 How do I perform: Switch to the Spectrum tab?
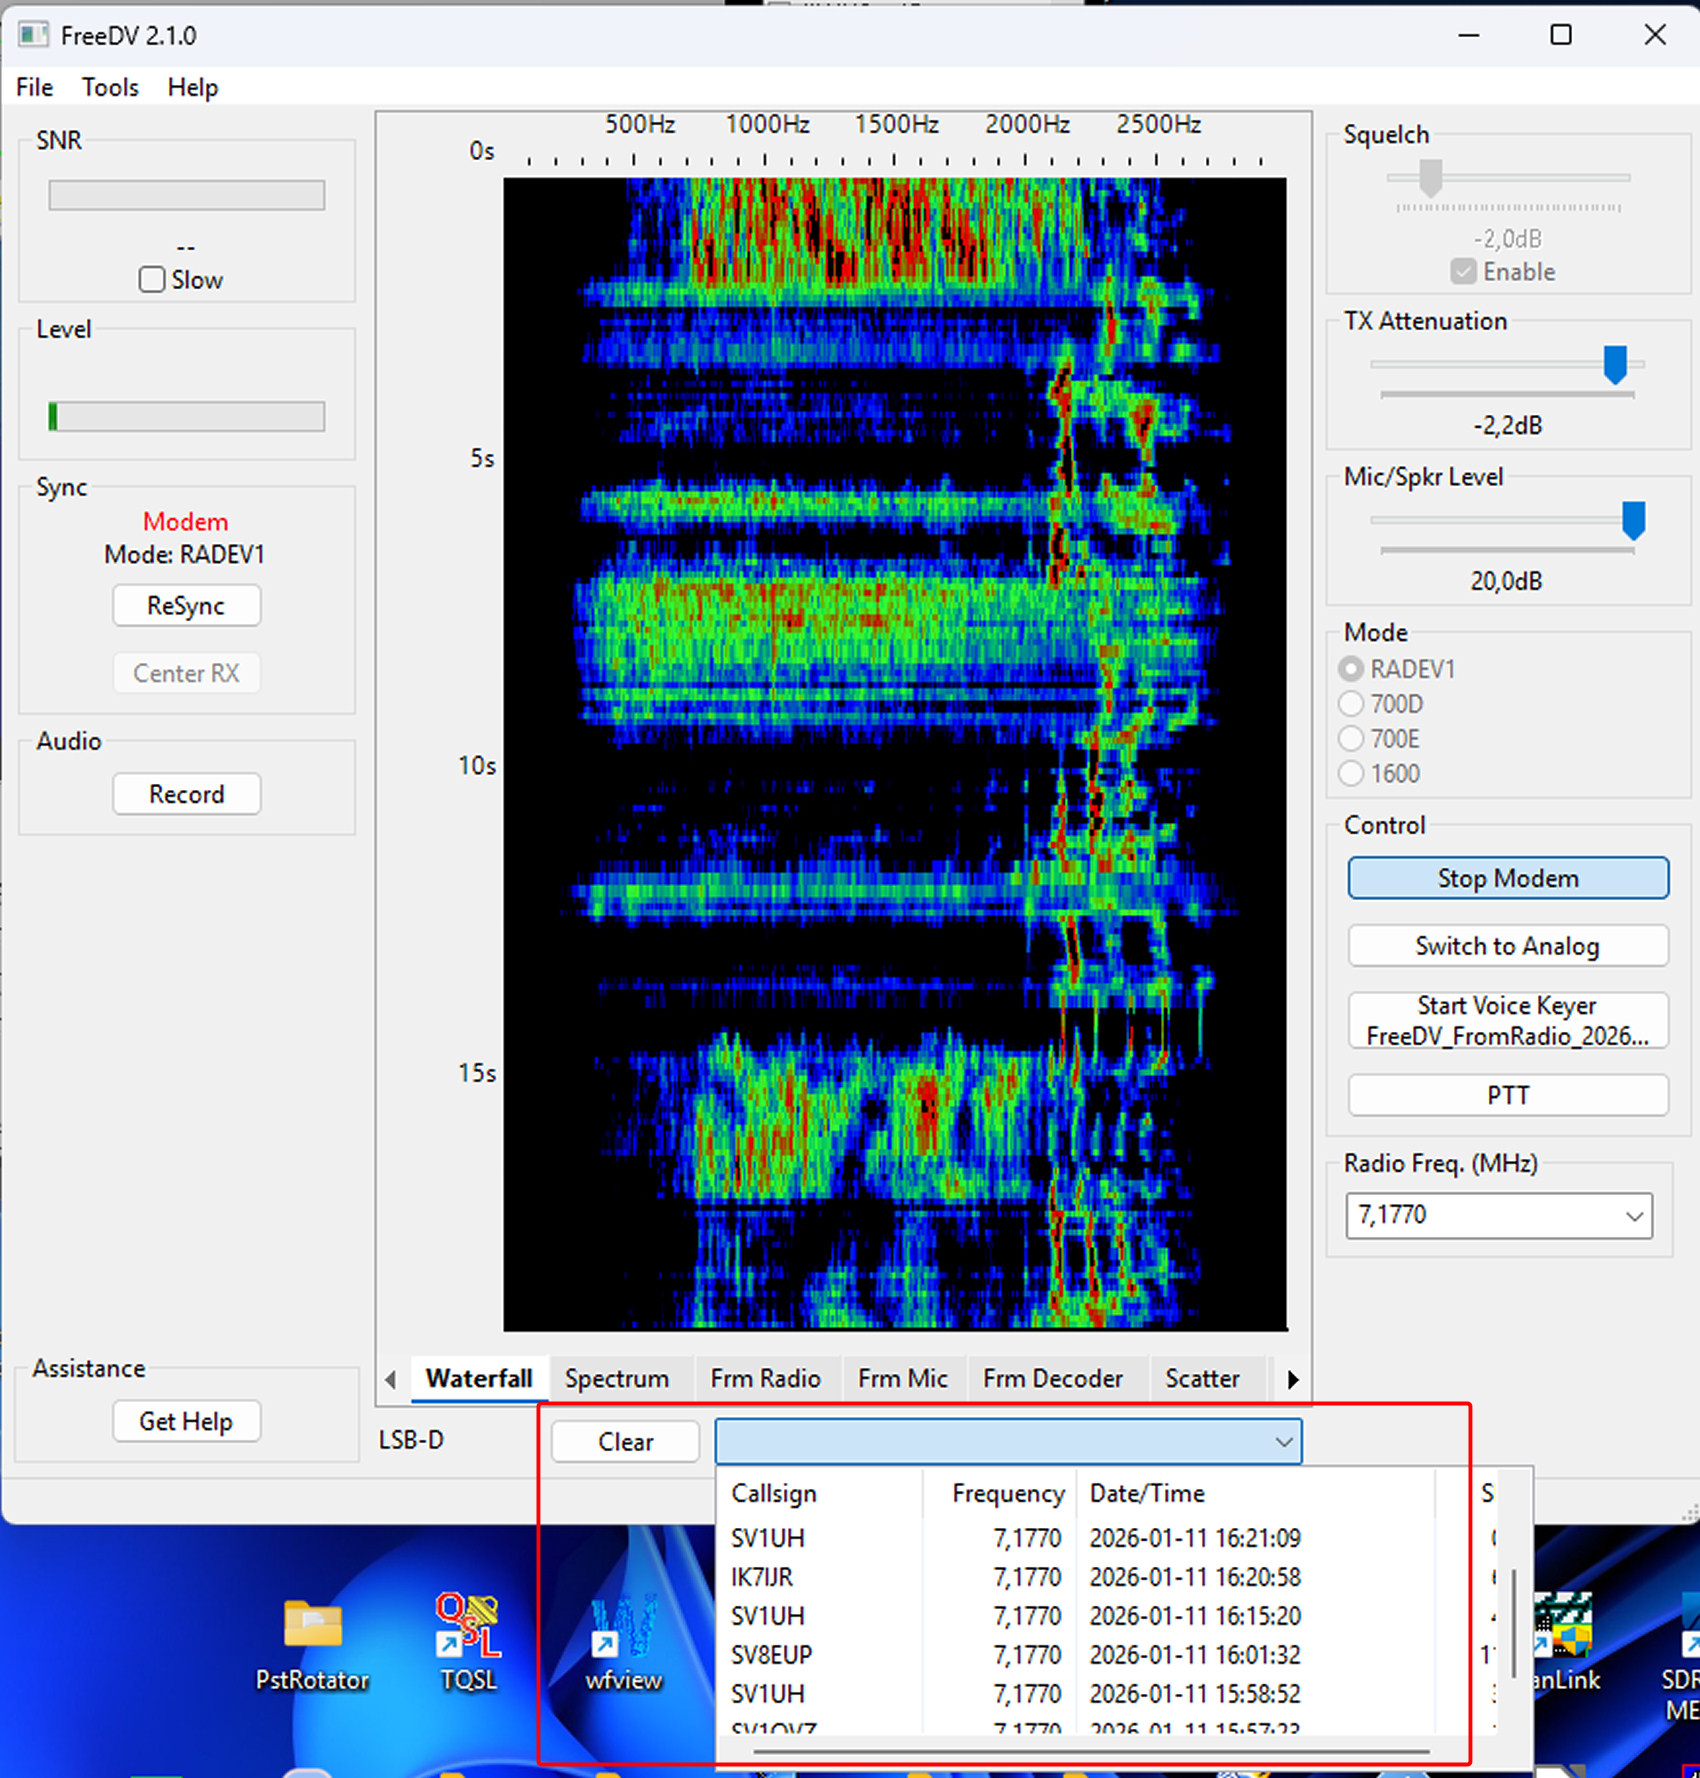(616, 1379)
